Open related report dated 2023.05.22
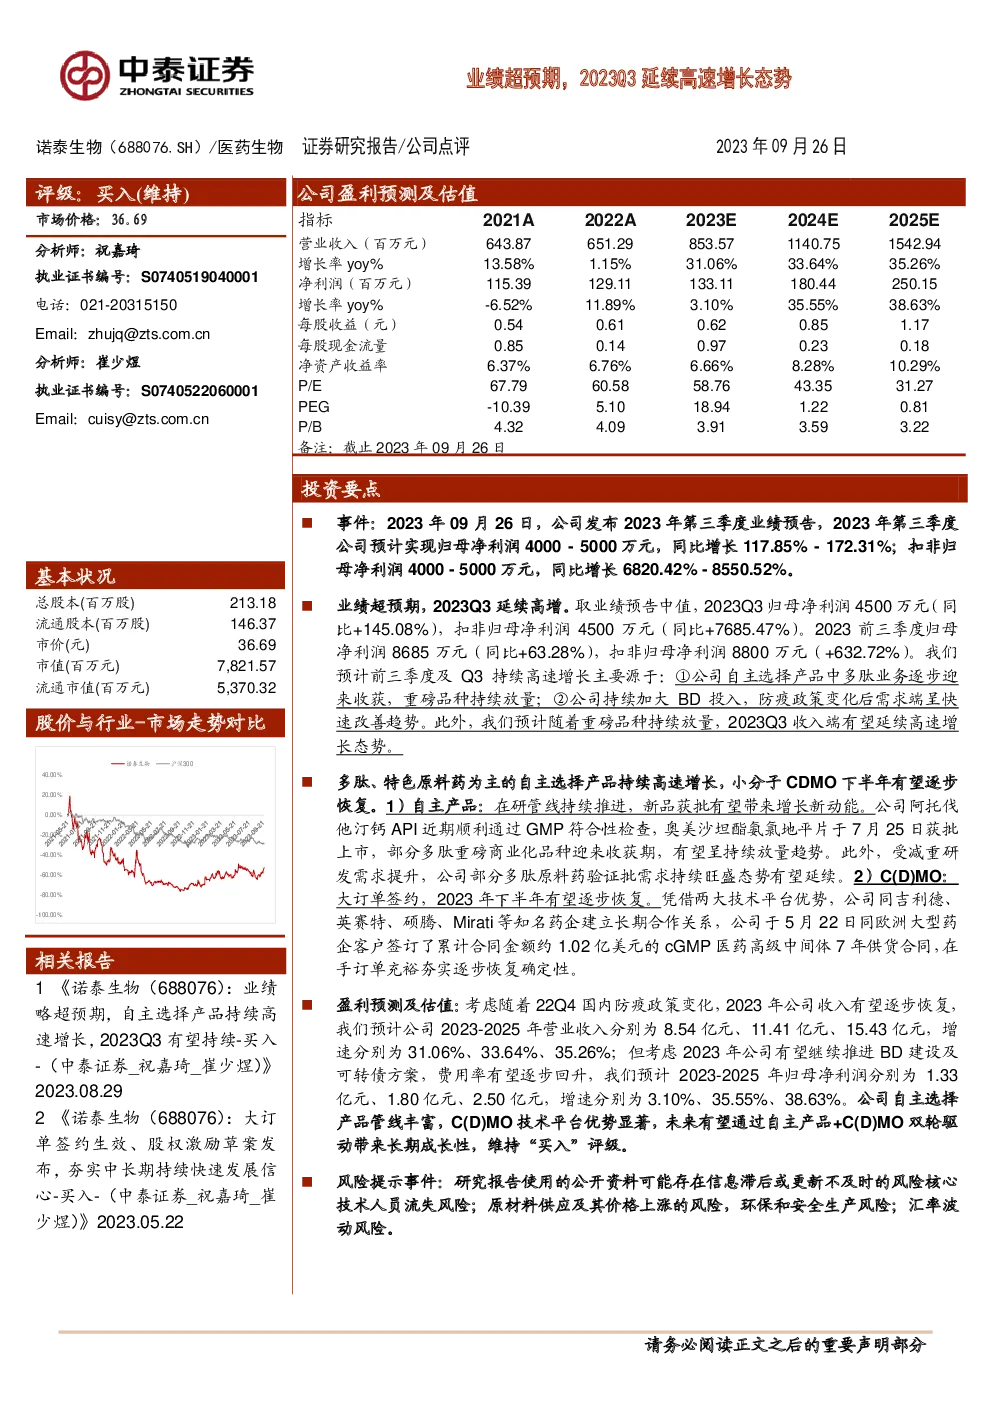 pyautogui.click(x=156, y=1170)
